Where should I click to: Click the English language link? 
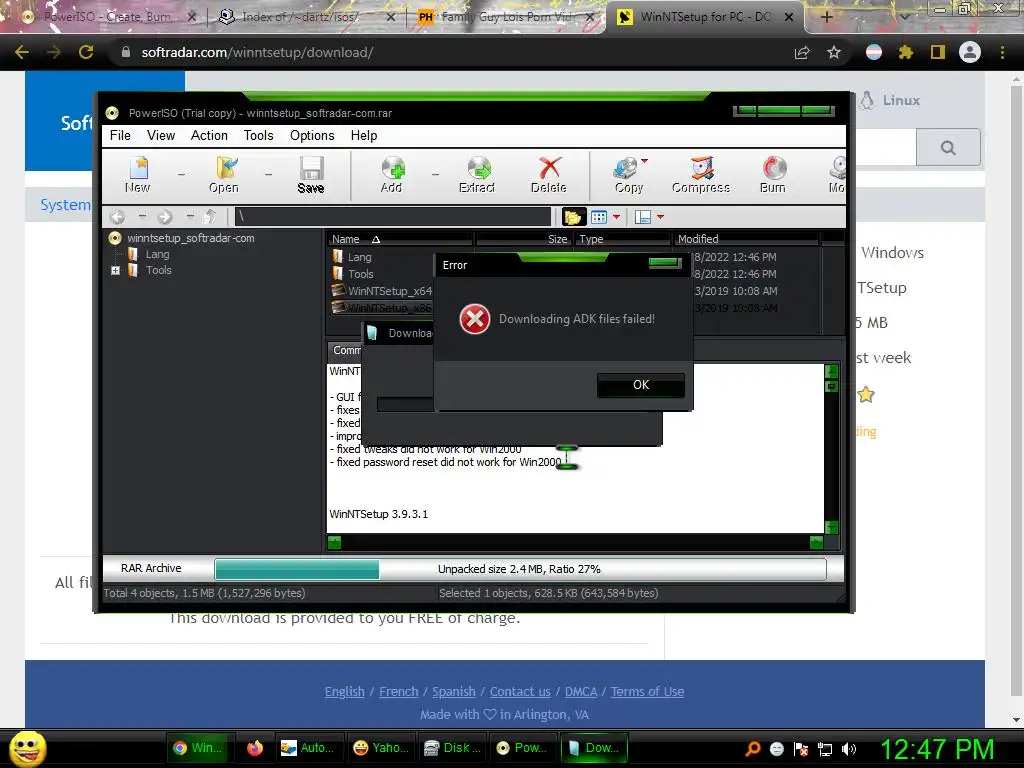344,692
